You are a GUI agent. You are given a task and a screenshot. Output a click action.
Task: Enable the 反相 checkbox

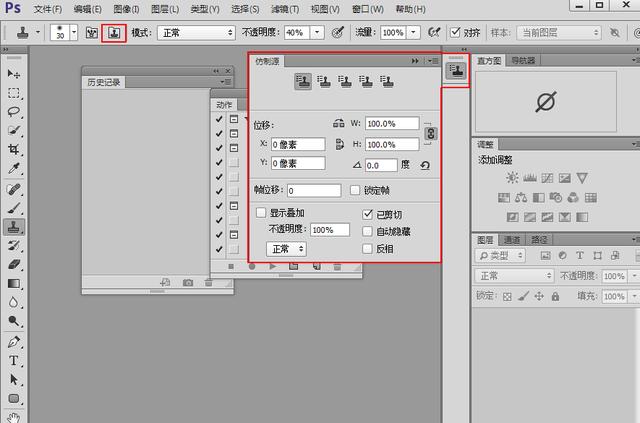pos(367,249)
